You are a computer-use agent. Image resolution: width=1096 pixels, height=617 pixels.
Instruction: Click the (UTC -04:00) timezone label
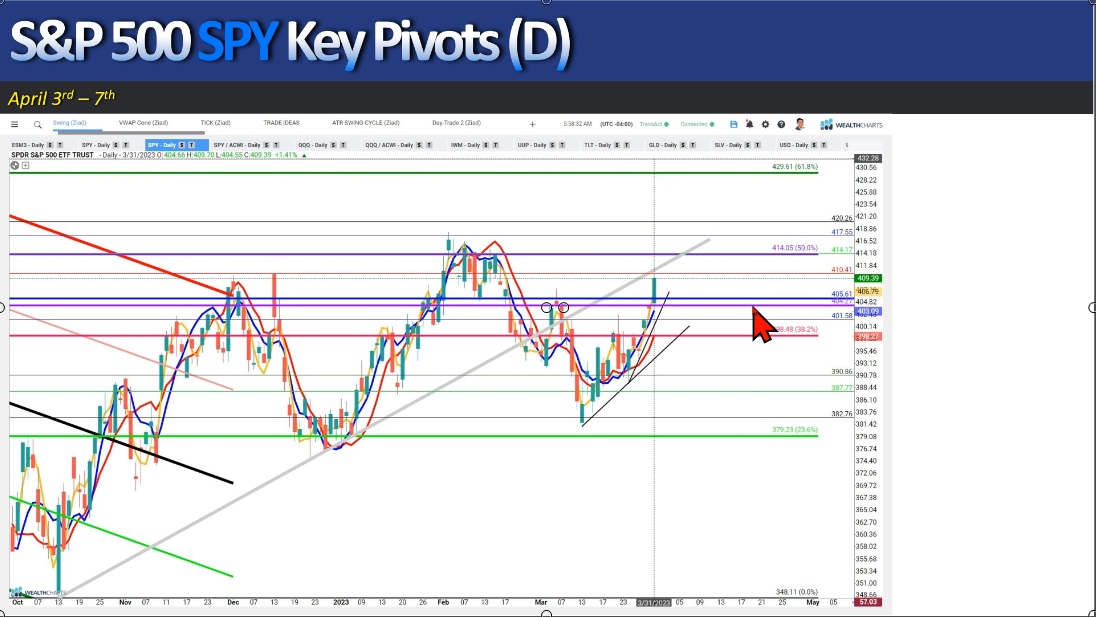click(616, 124)
